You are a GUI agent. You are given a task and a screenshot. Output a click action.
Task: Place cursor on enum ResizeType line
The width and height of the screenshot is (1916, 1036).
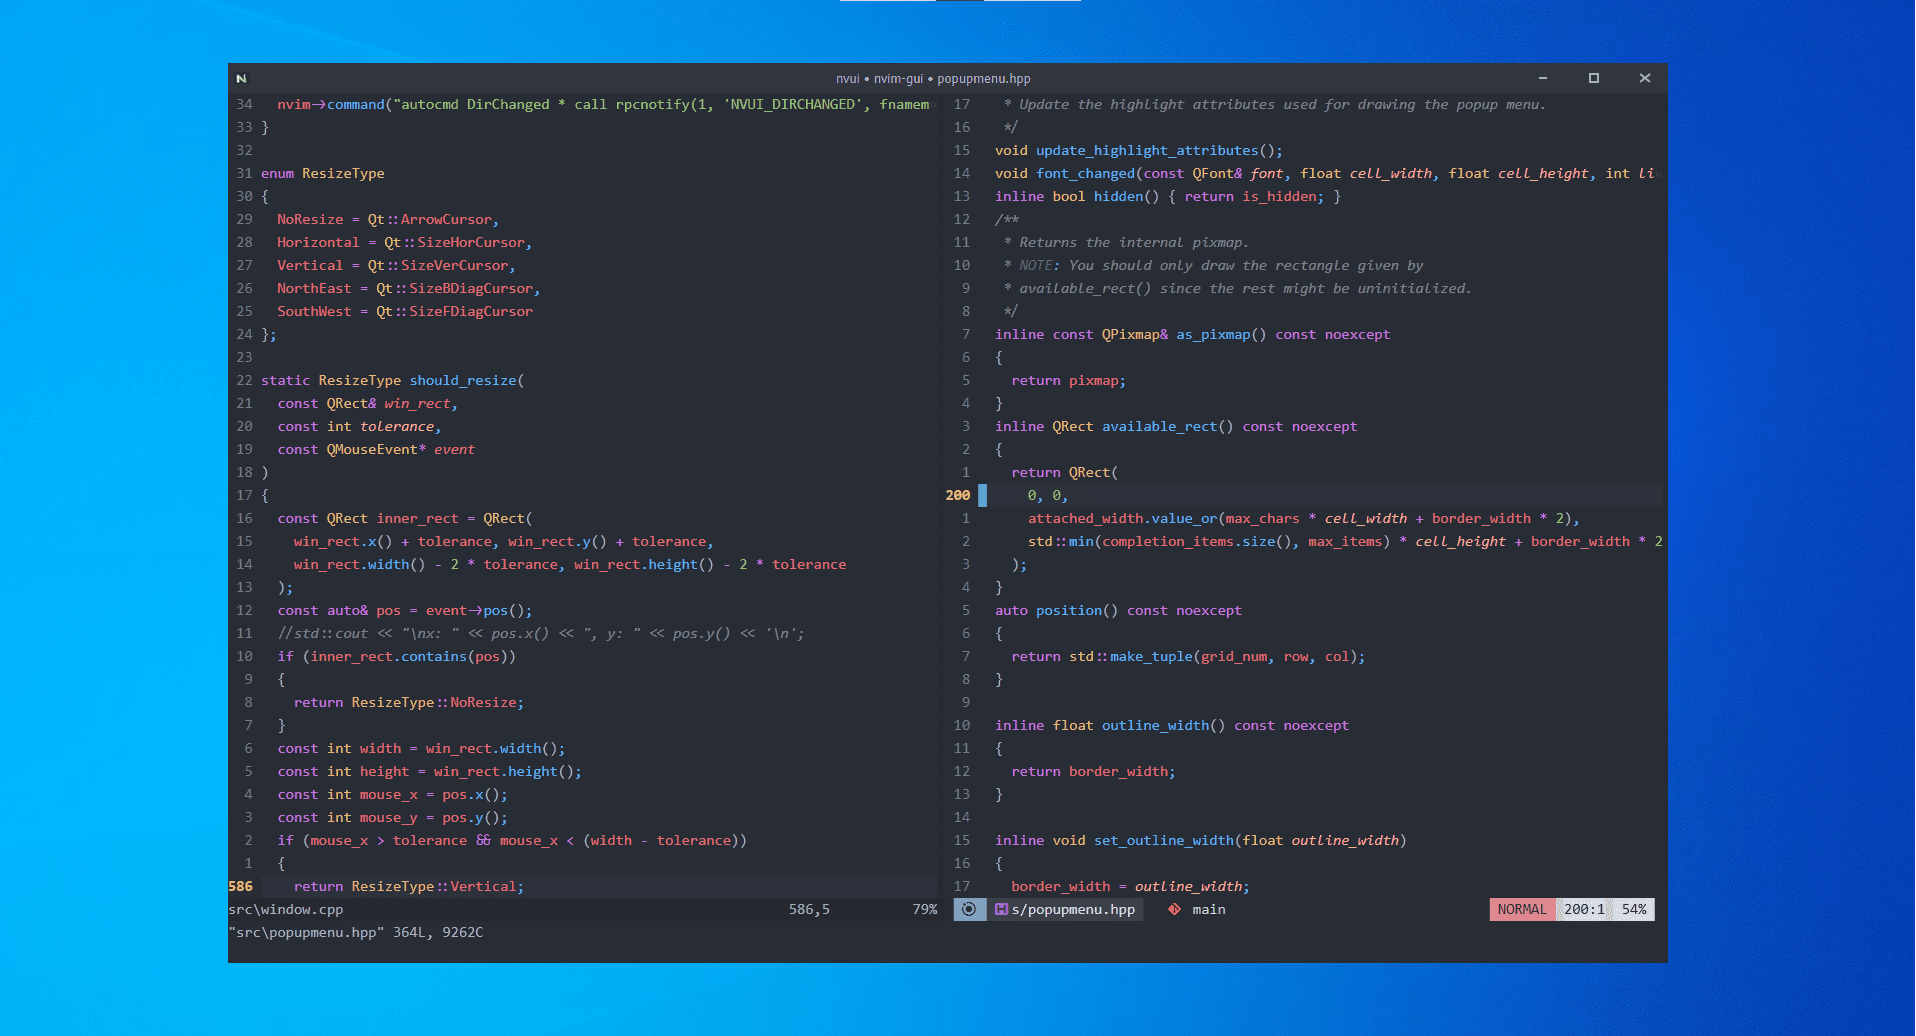click(x=323, y=173)
